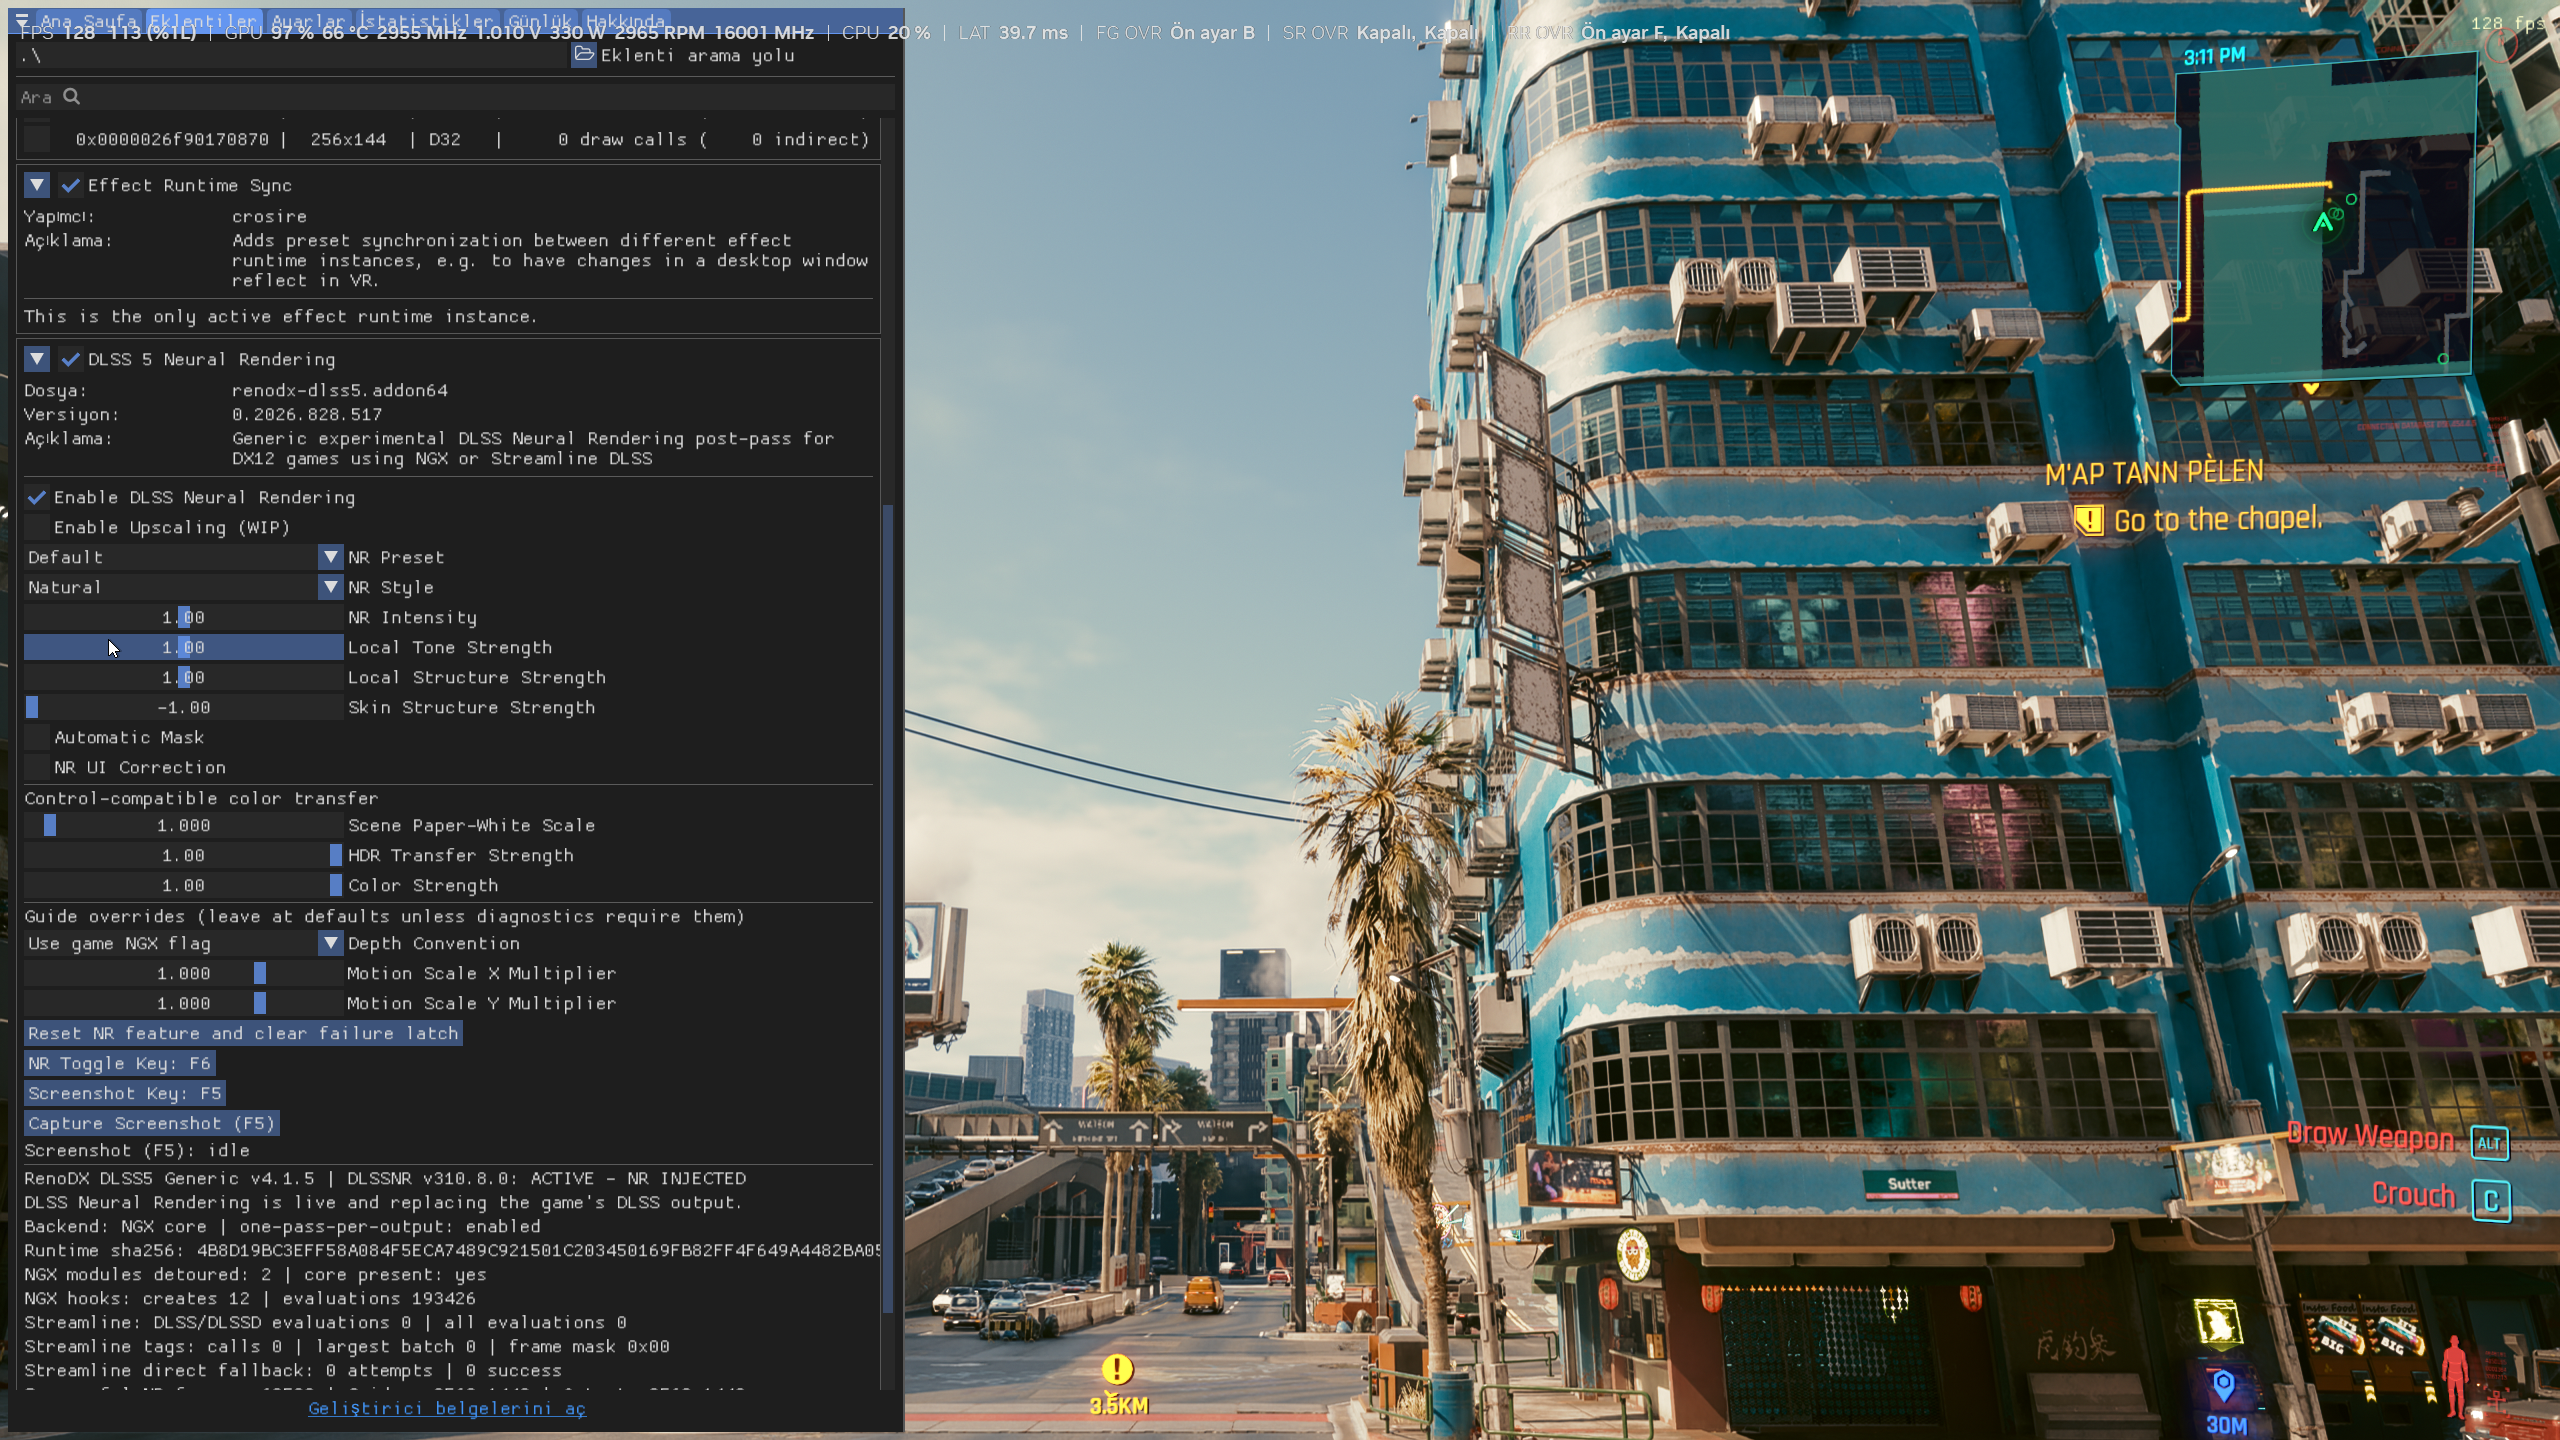Open the NR Preset dropdown
Screen dimensions: 2560x1440
(184, 557)
